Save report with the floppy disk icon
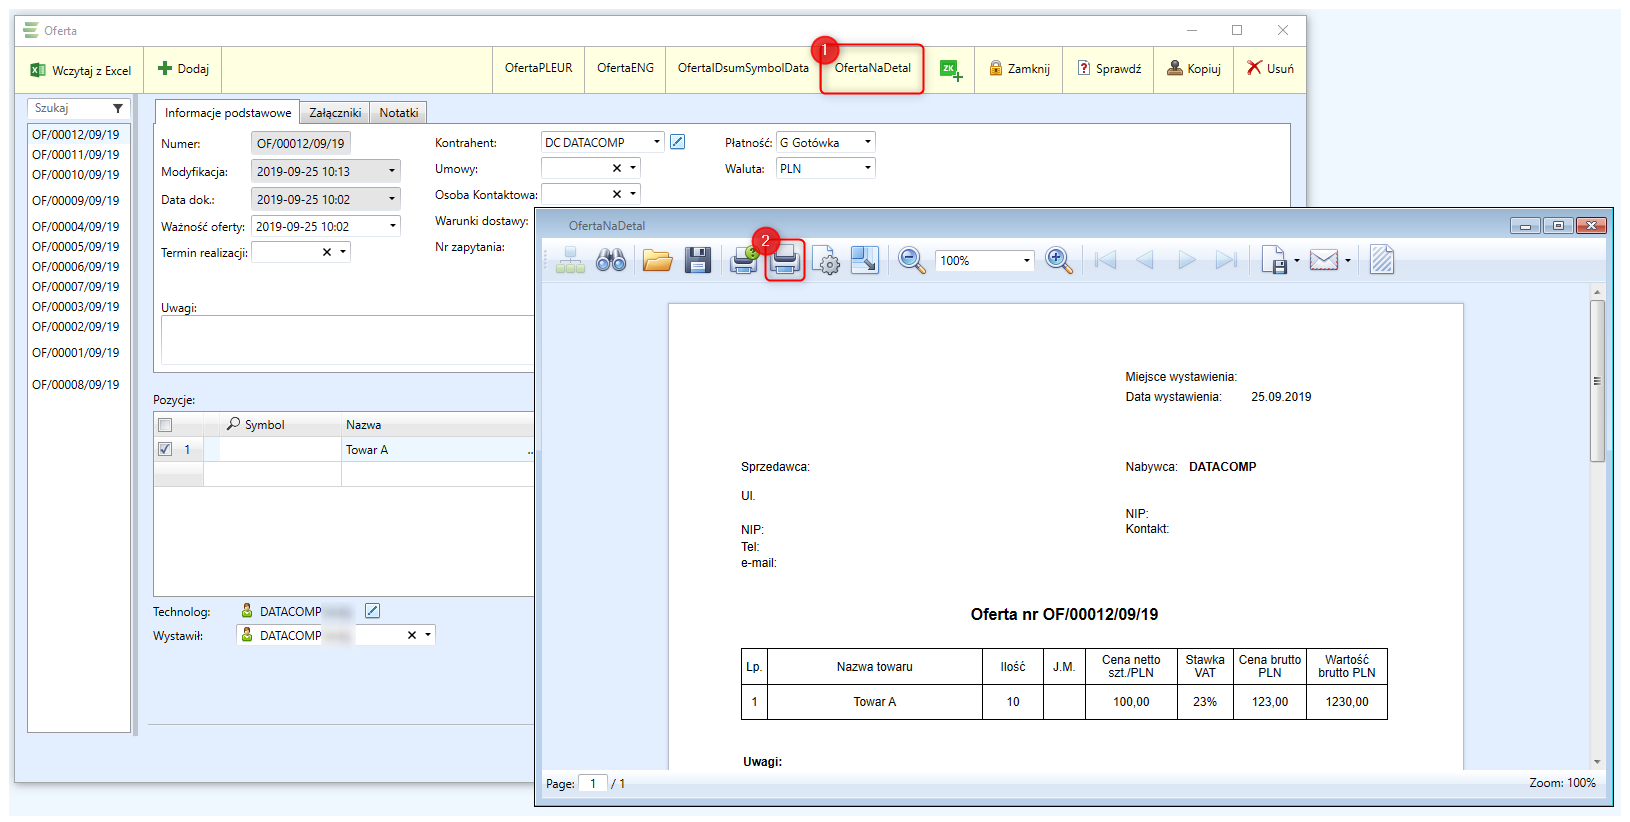The width and height of the screenshot is (1630, 822). (x=698, y=261)
